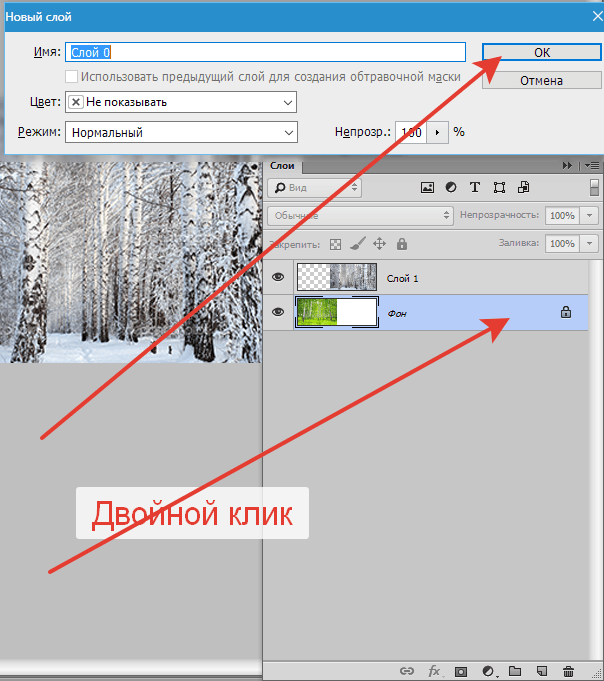Create a new group folder
The width and height of the screenshot is (604, 681).
[x=515, y=671]
